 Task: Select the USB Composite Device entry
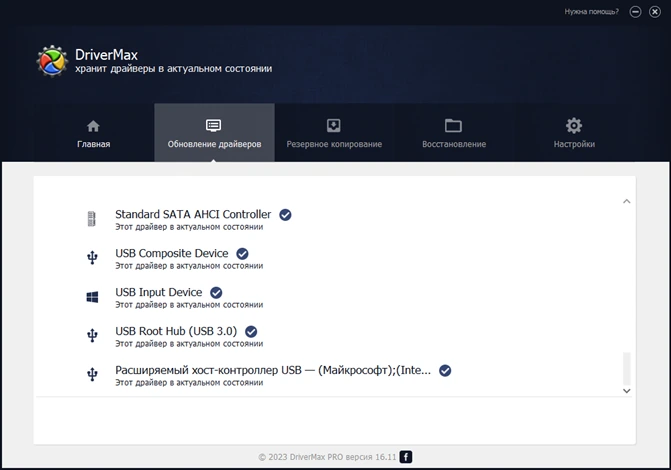tap(172, 253)
